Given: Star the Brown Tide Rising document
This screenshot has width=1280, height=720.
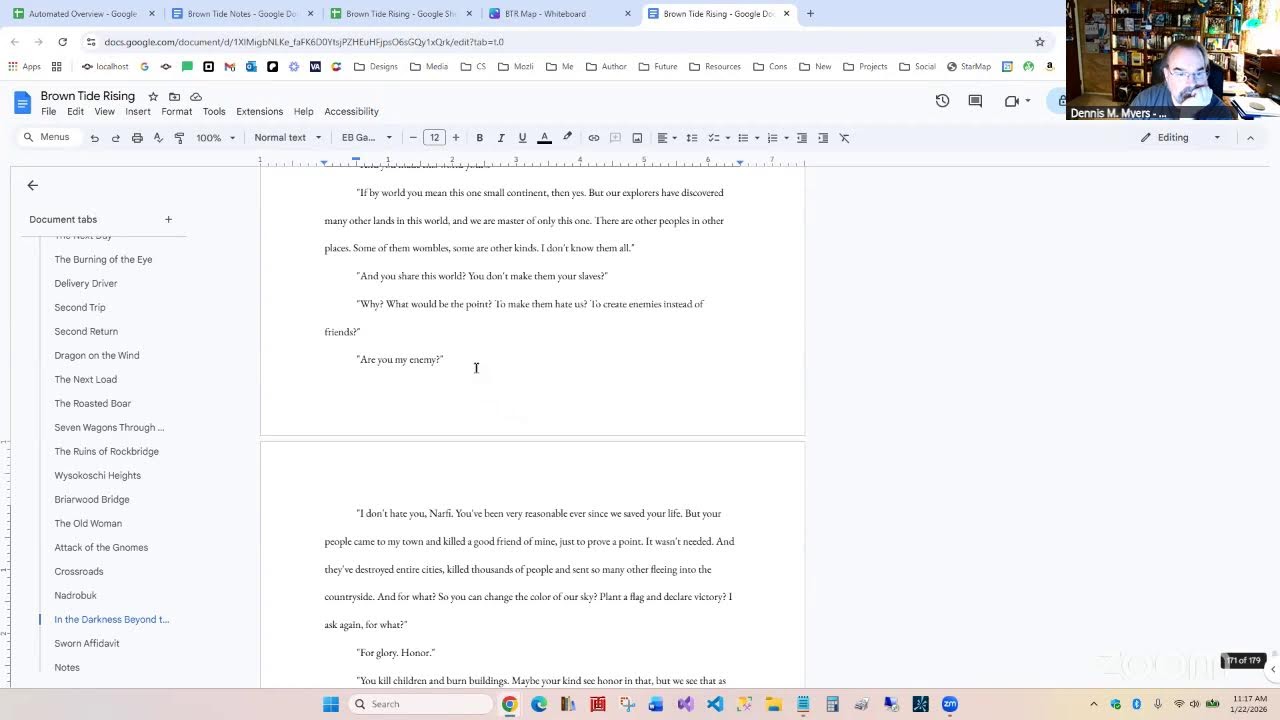Looking at the screenshot, I should 153,96.
